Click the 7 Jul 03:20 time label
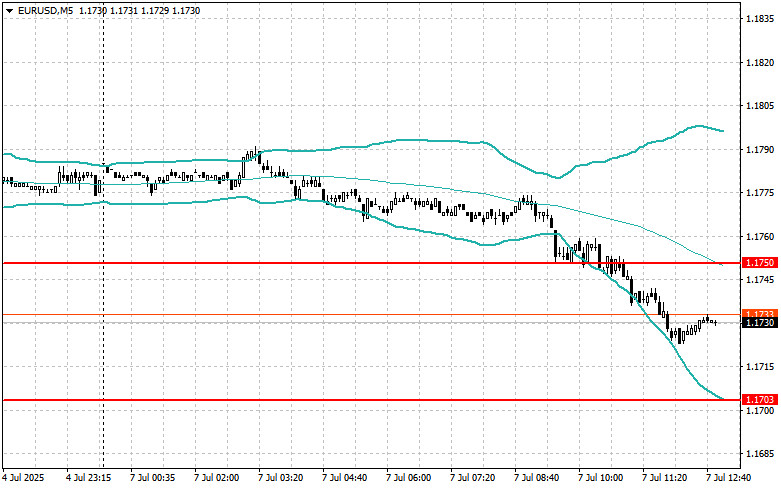781x489 pixels. (x=281, y=478)
